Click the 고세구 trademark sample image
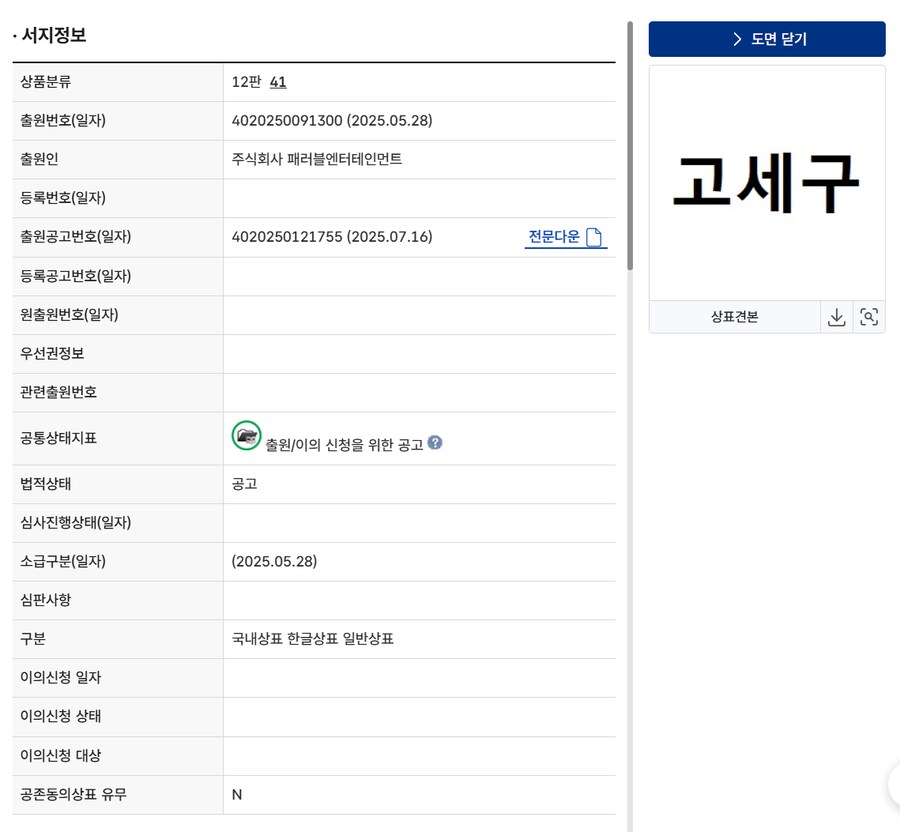The width and height of the screenshot is (900, 832). (767, 182)
